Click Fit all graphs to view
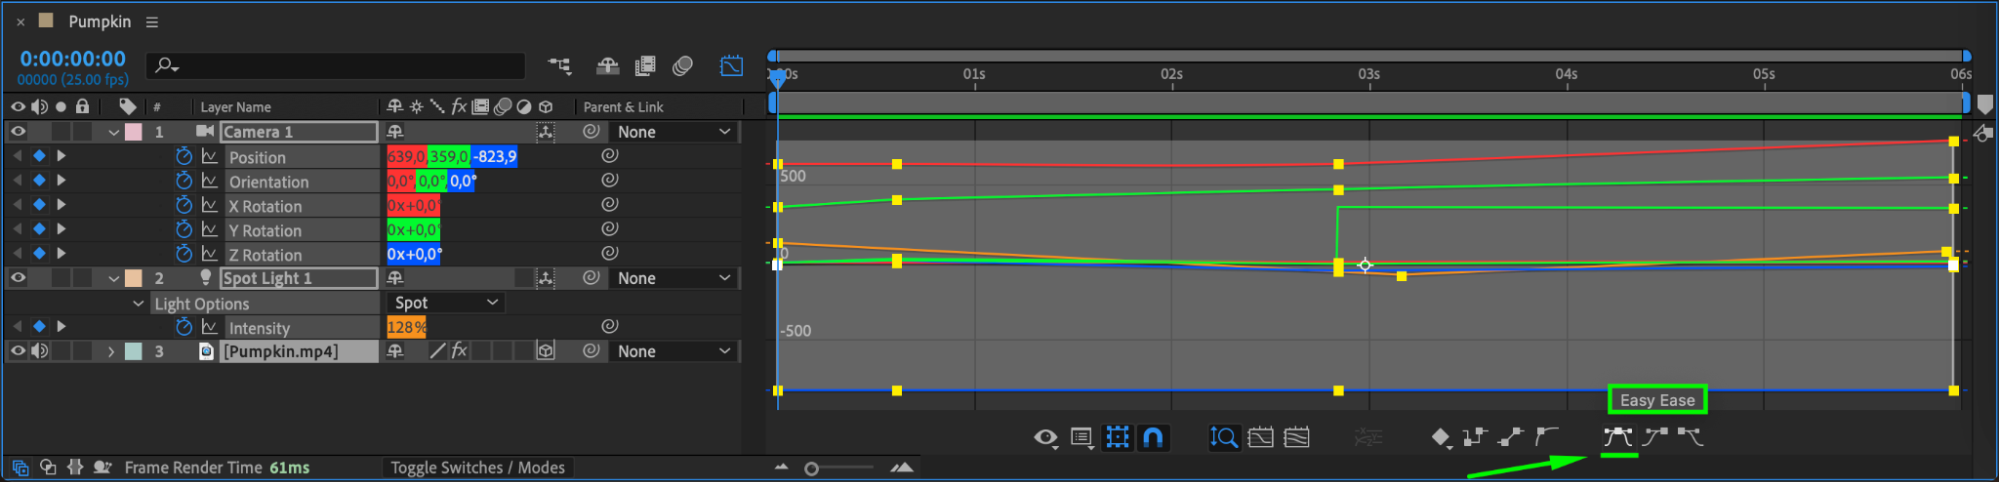Image resolution: width=1999 pixels, height=483 pixels. [1296, 437]
